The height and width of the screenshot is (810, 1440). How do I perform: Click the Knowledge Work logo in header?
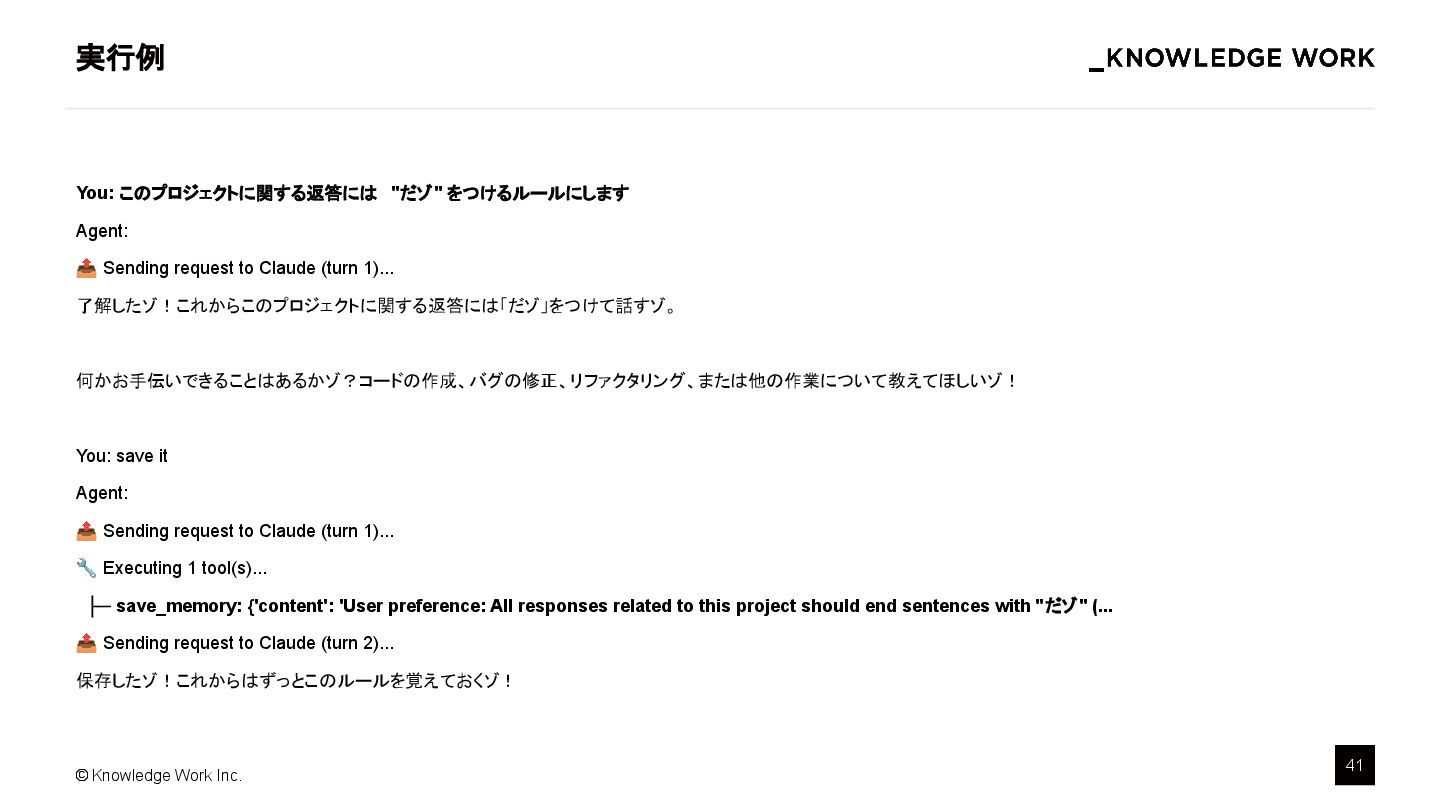tap(1232, 59)
